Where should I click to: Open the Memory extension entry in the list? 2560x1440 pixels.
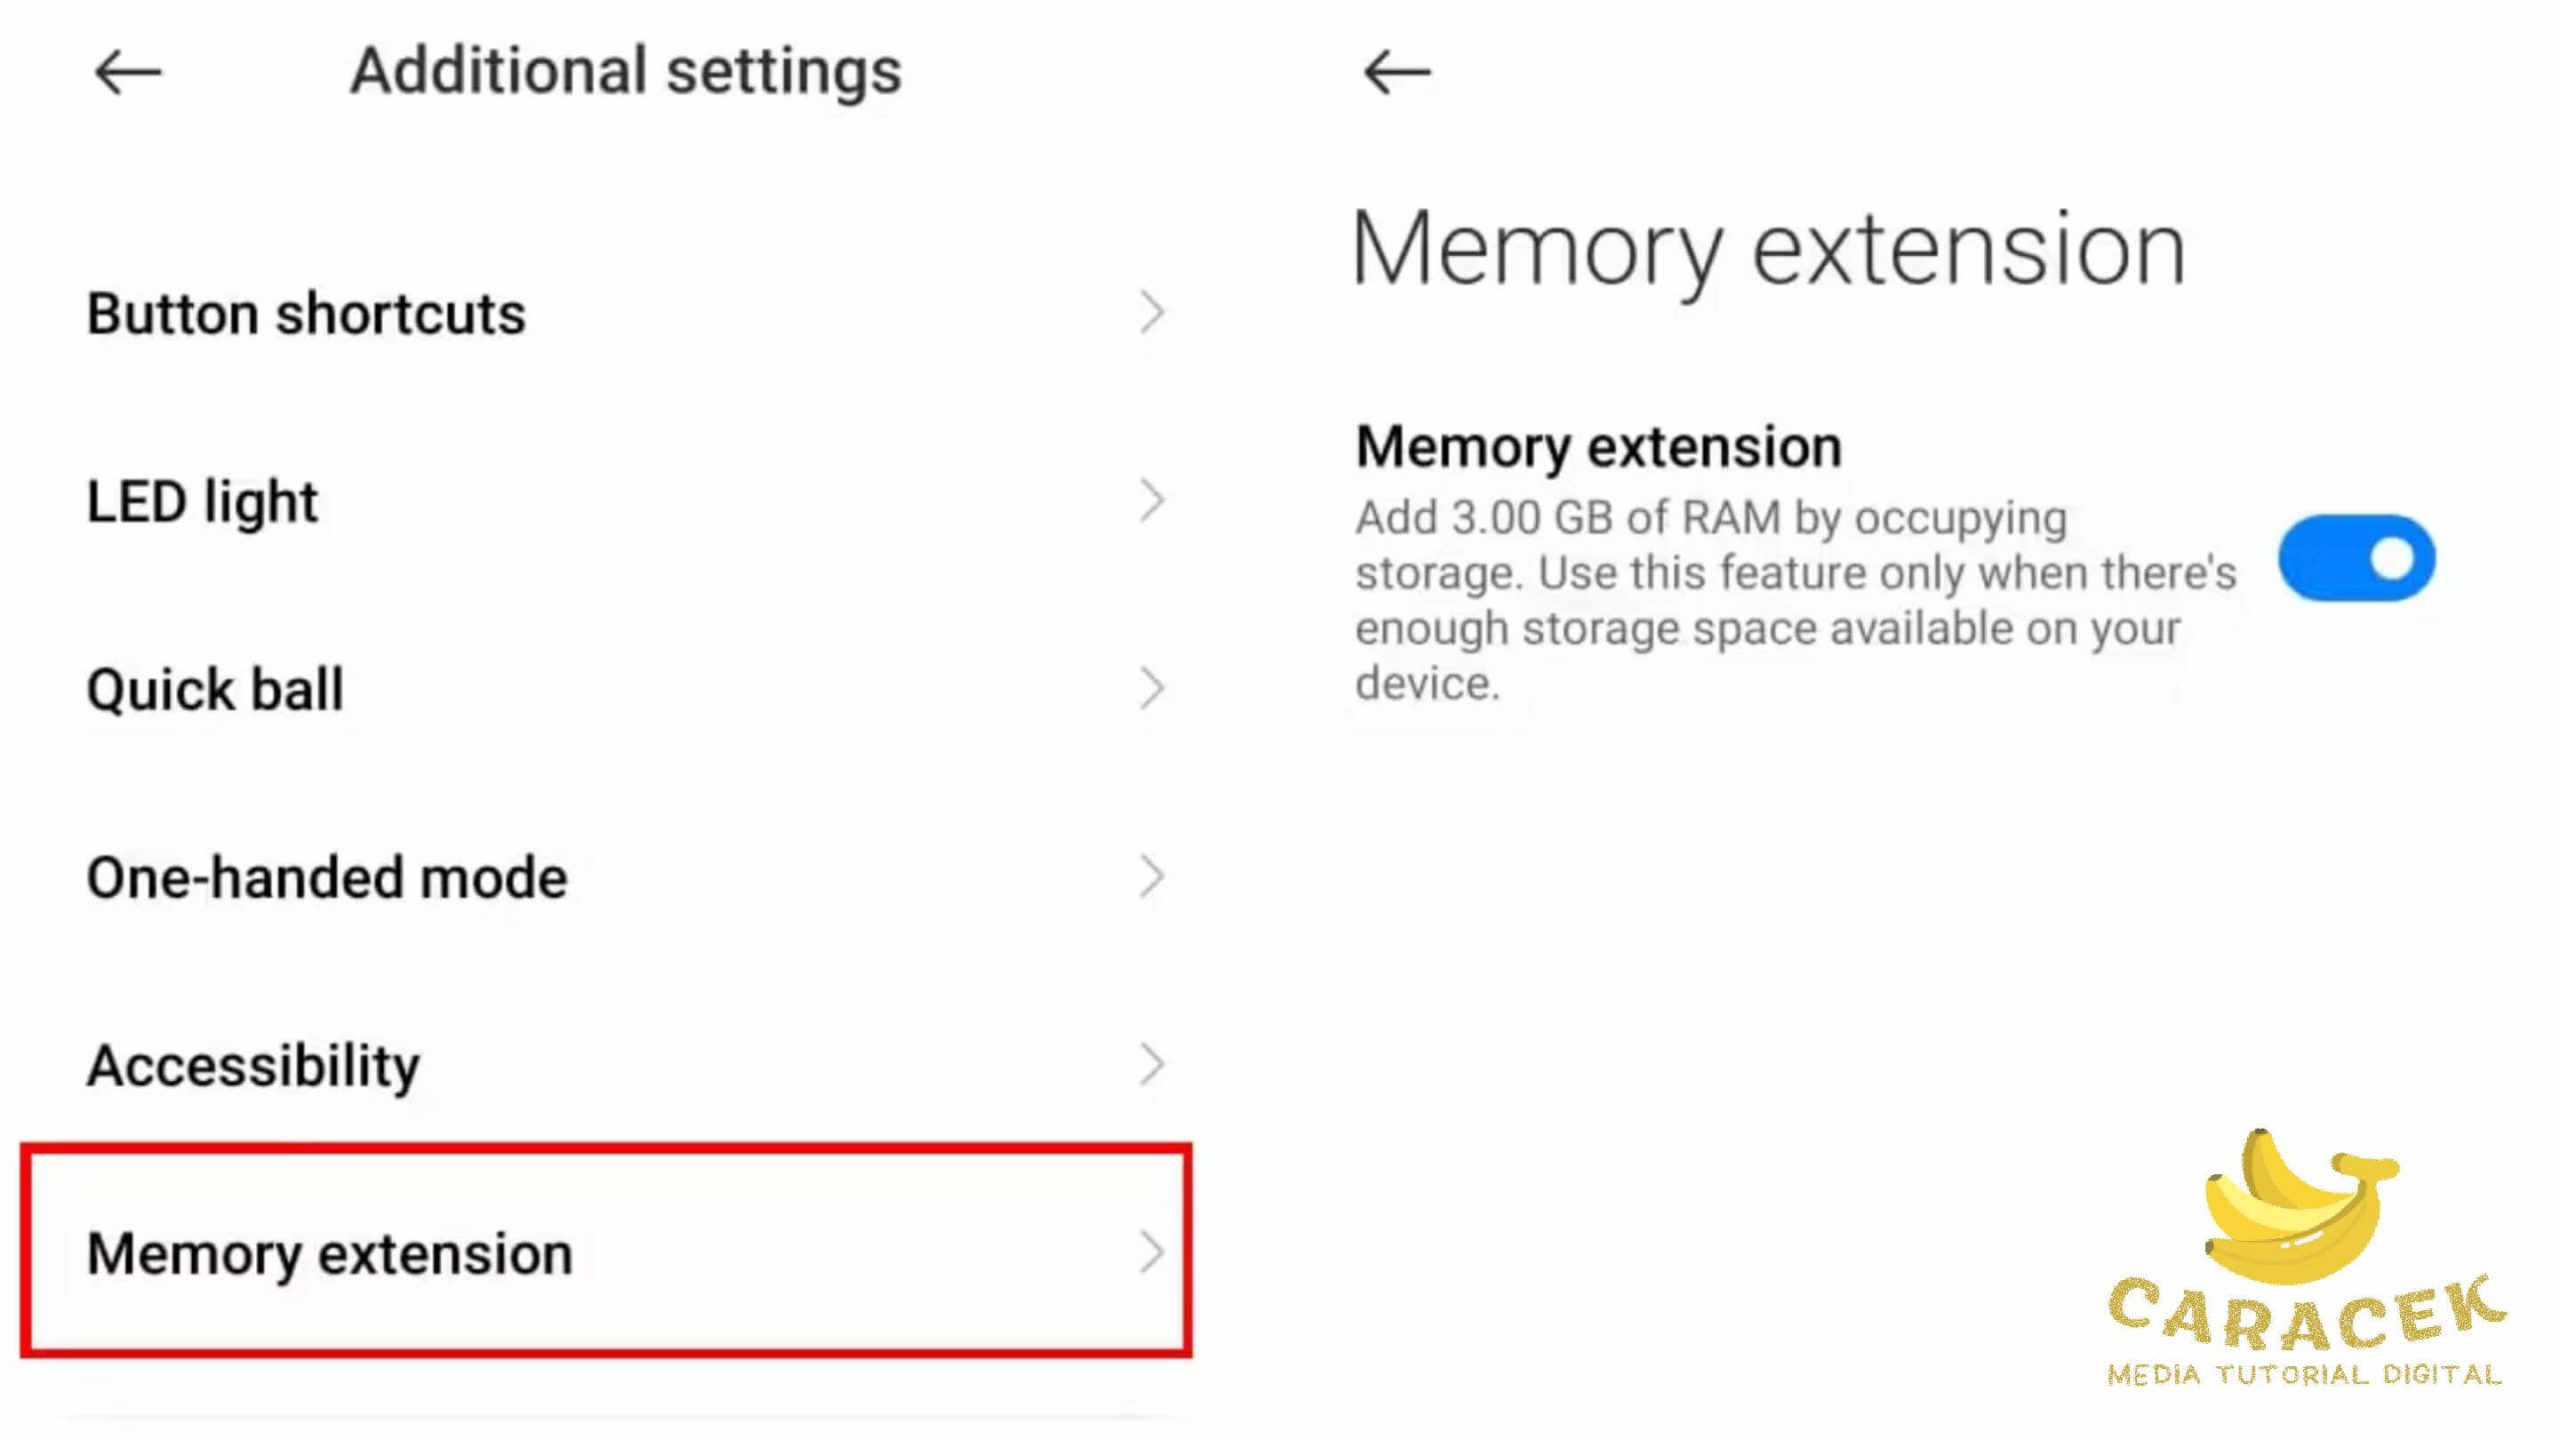point(330,1254)
